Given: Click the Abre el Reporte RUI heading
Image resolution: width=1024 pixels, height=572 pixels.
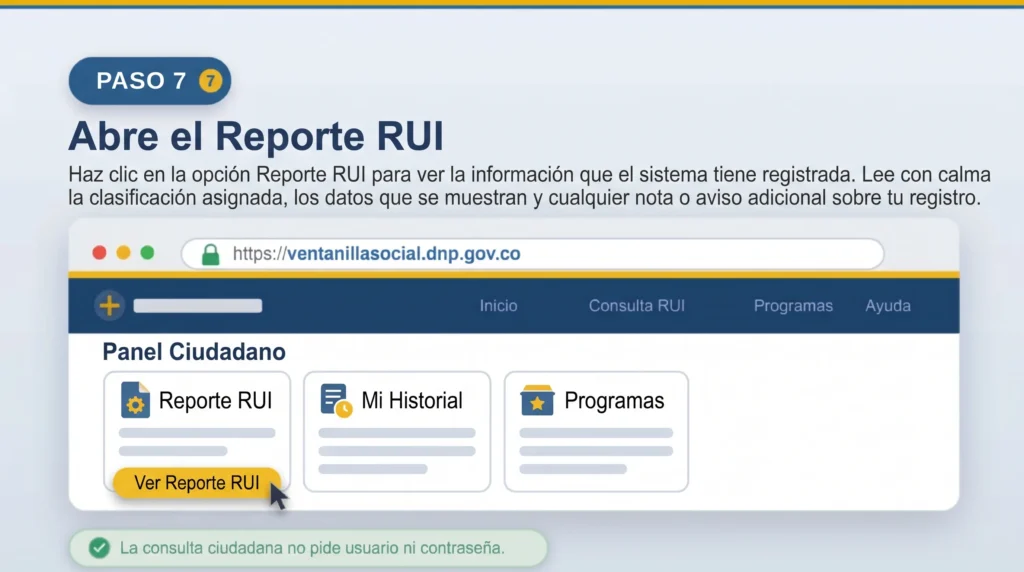Looking at the screenshot, I should point(256,136).
